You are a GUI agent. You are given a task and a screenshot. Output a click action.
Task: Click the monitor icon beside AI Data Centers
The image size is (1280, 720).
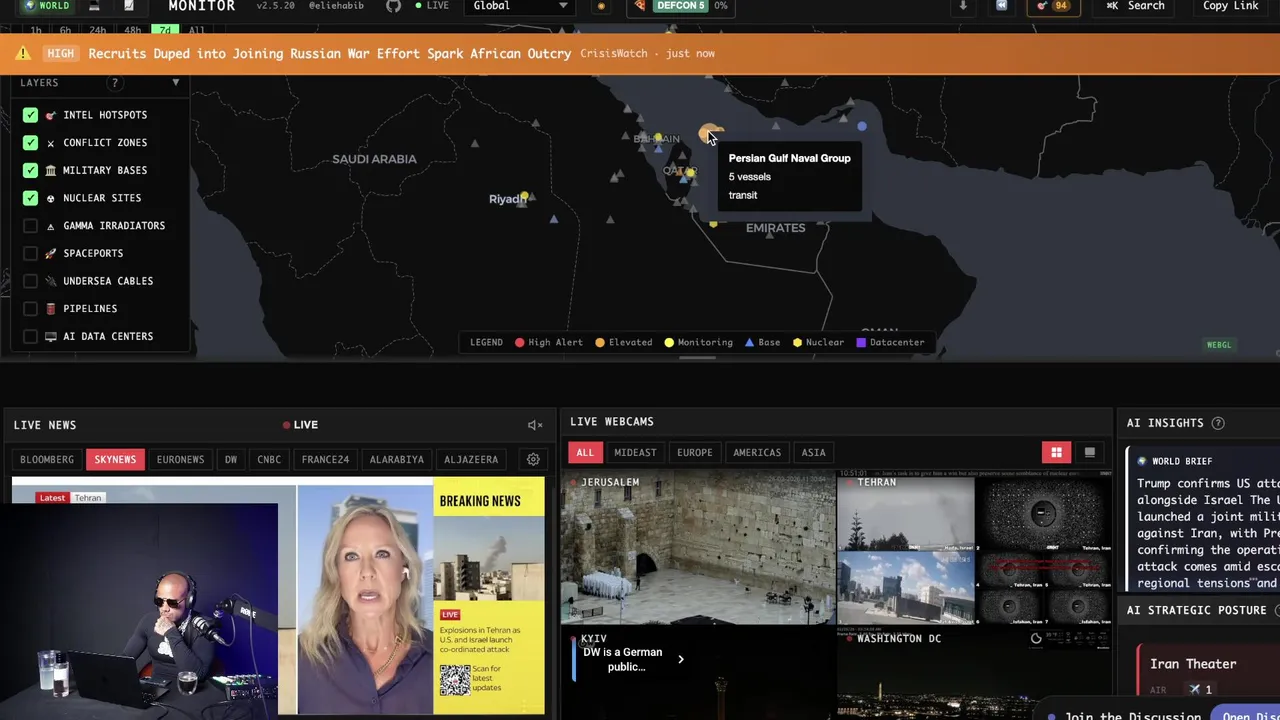[51, 337]
